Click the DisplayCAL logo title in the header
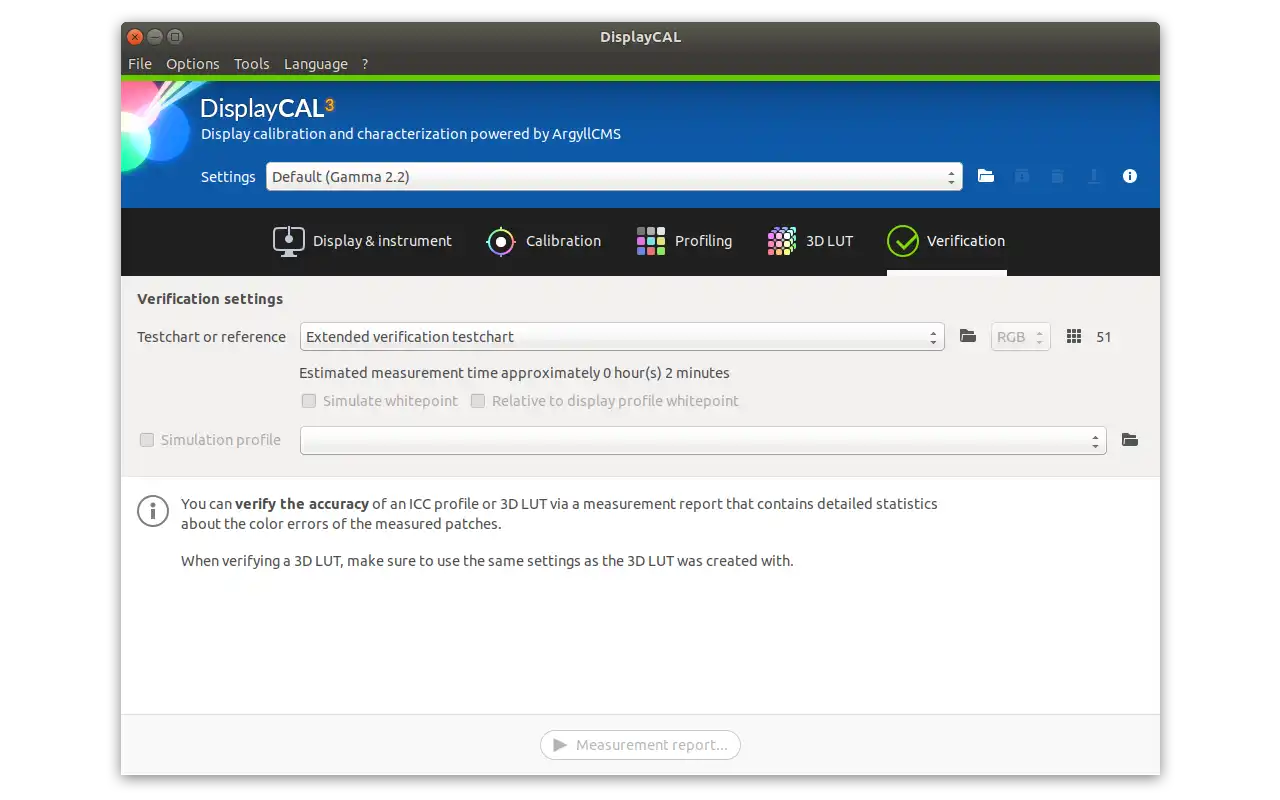This screenshot has width=1280, height=800. coord(268,108)
